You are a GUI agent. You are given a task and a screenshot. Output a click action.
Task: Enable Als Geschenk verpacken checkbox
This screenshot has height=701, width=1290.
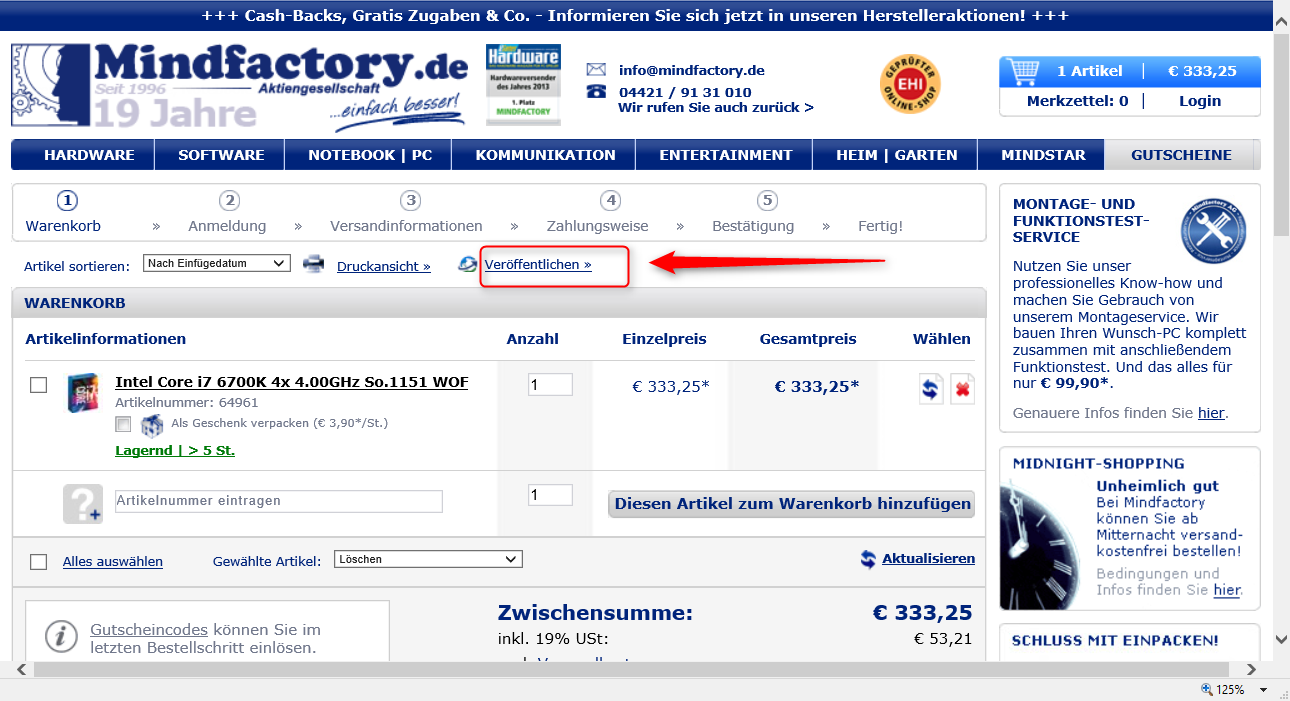(x=123, y=424)
